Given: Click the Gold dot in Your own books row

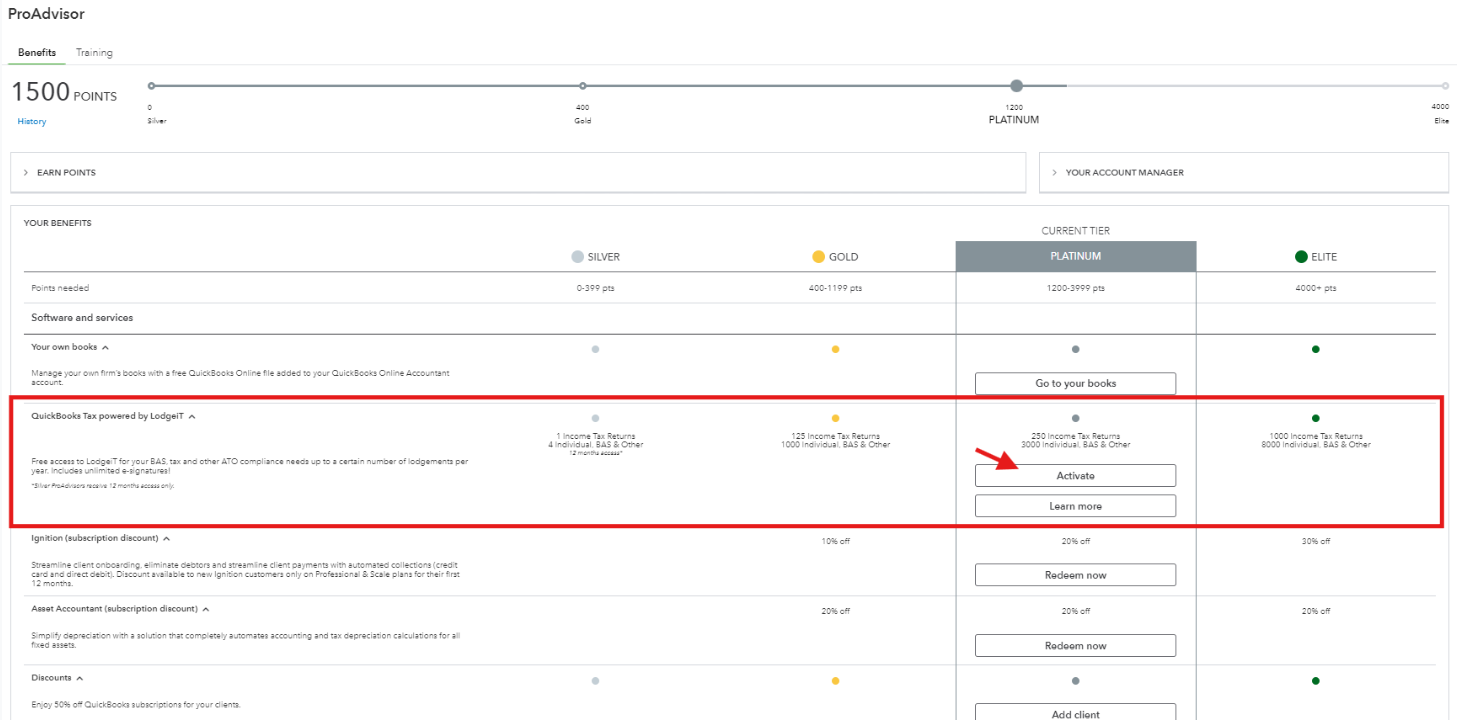Looking at the screenshot, I should coord(835,349).
